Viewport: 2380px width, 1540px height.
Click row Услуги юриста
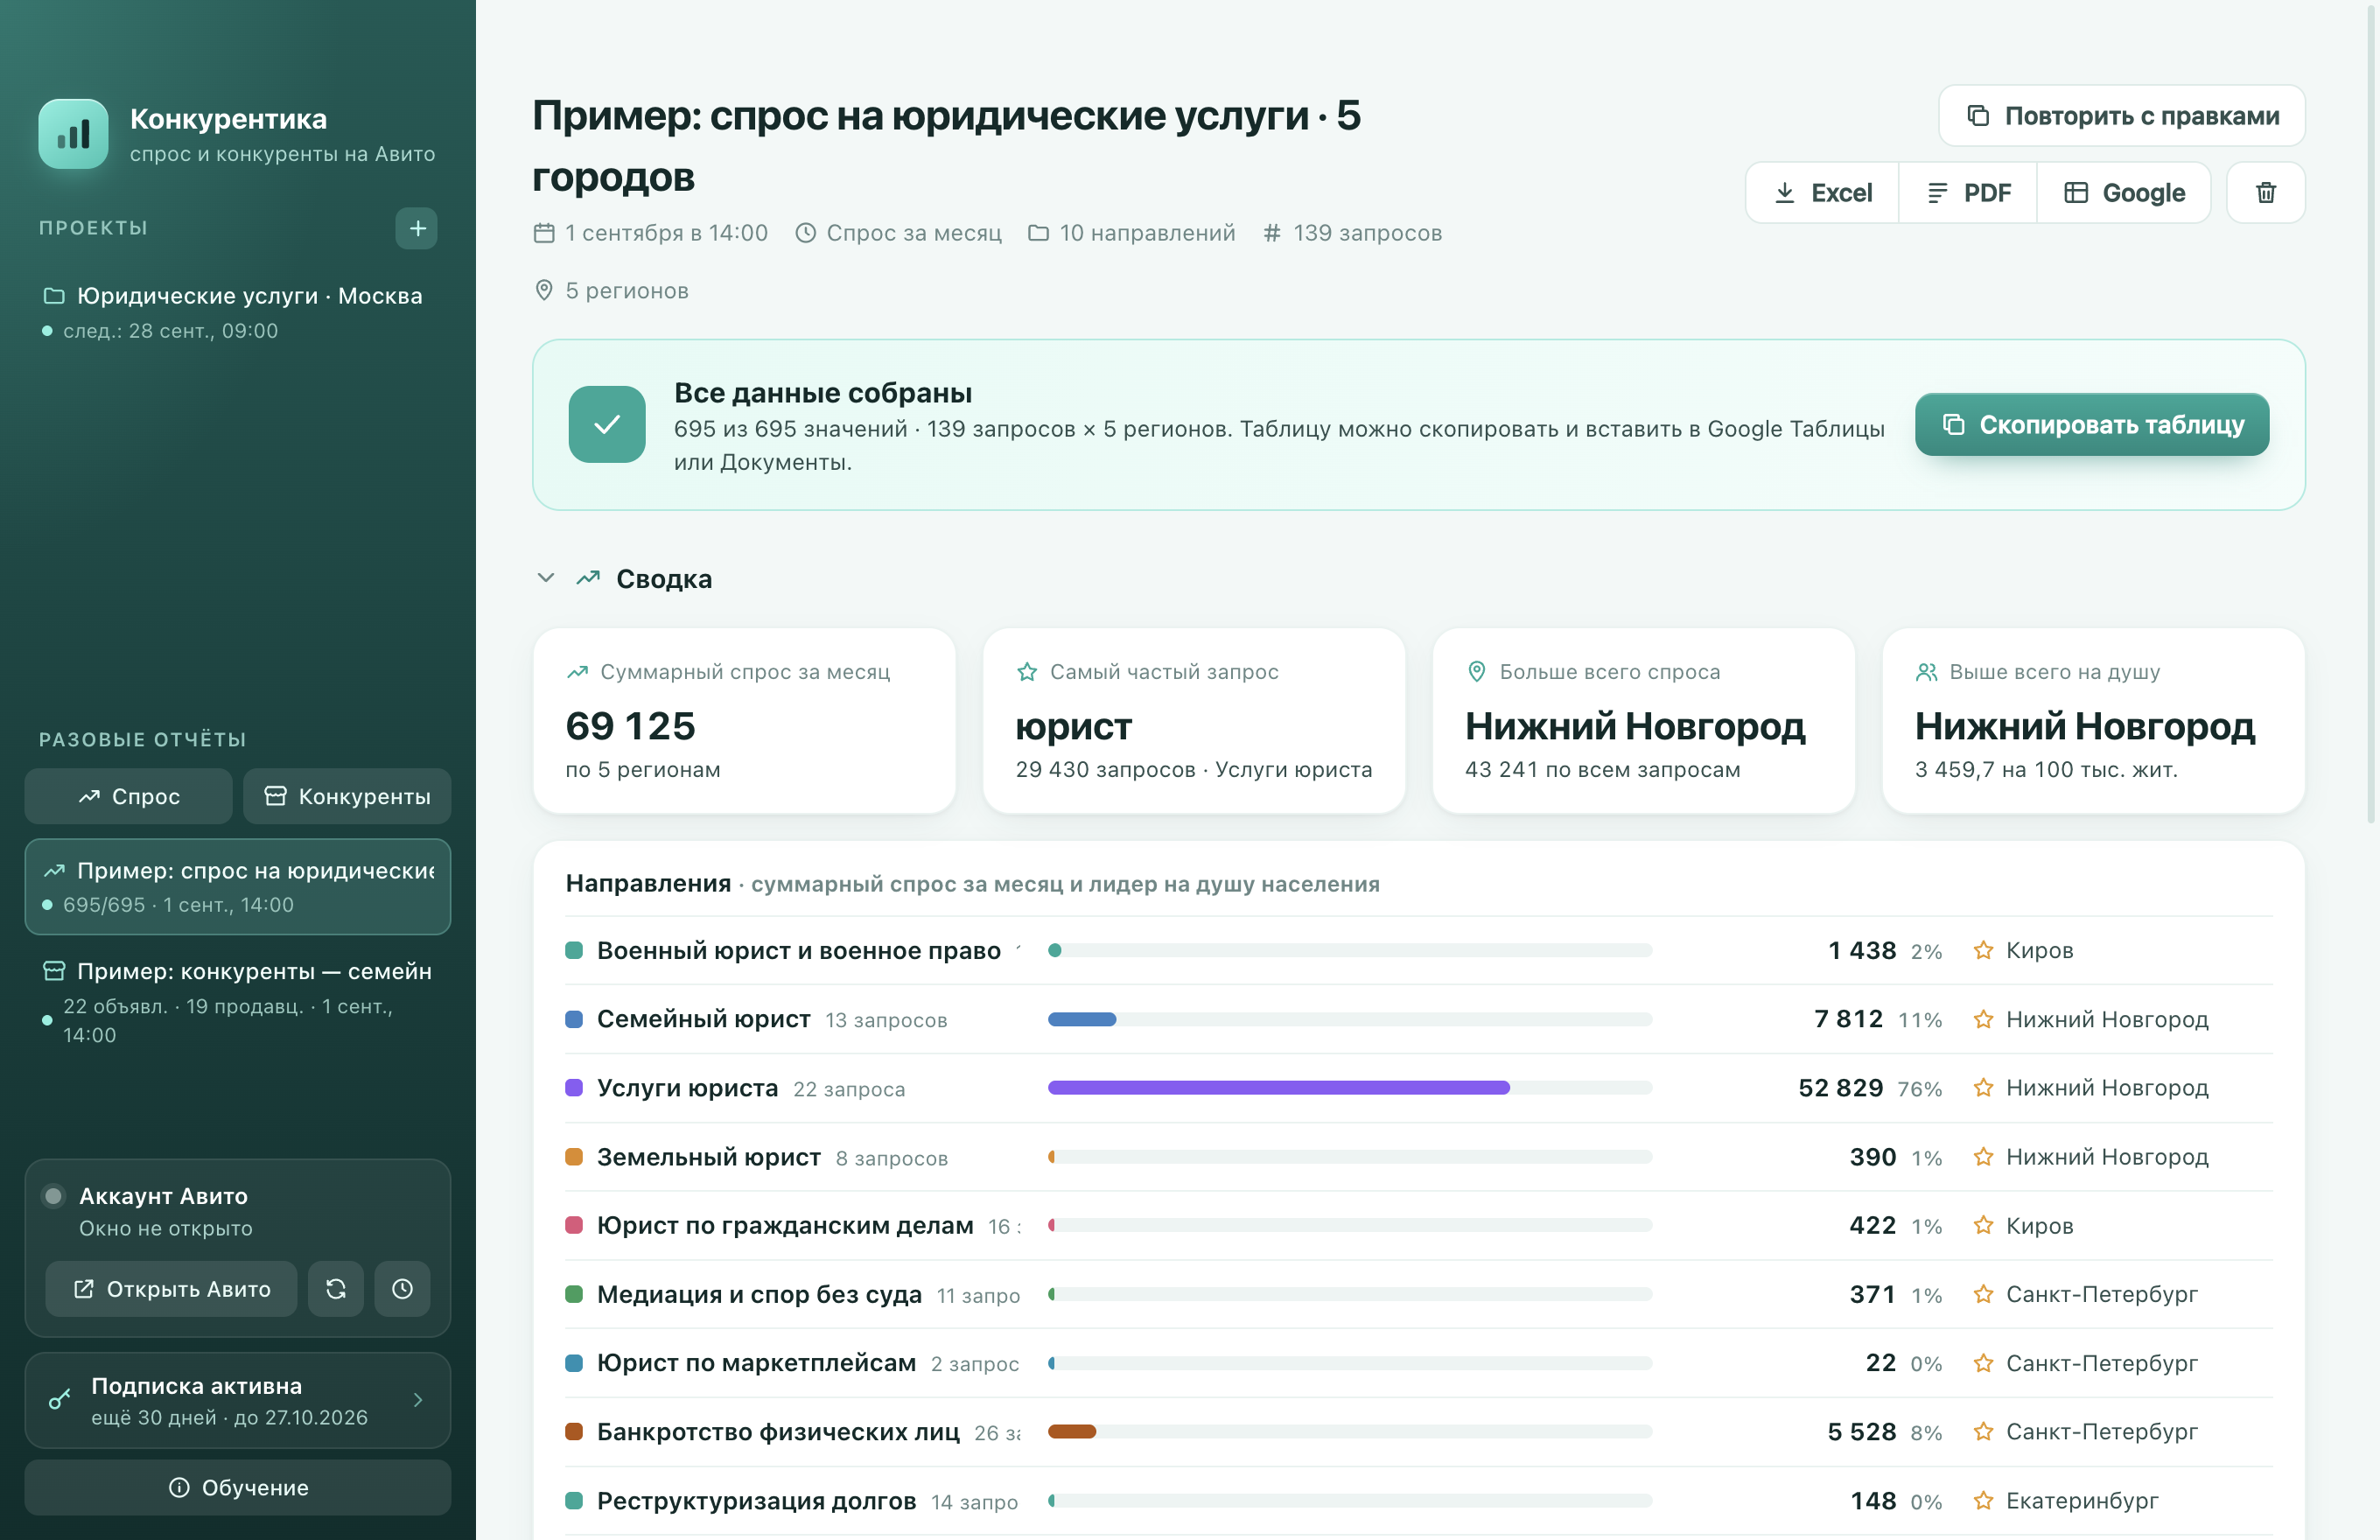point(1419,1088)
